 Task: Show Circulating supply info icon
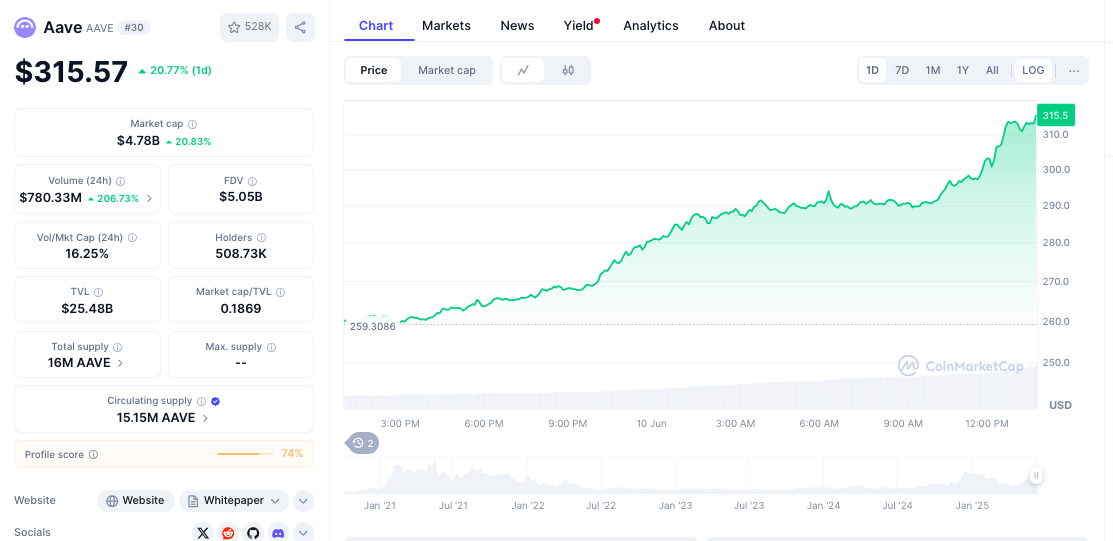coord(202,401)
